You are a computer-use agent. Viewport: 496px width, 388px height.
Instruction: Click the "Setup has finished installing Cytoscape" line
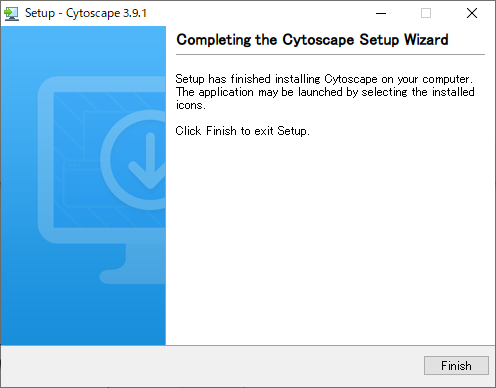[x=324, y=79]
